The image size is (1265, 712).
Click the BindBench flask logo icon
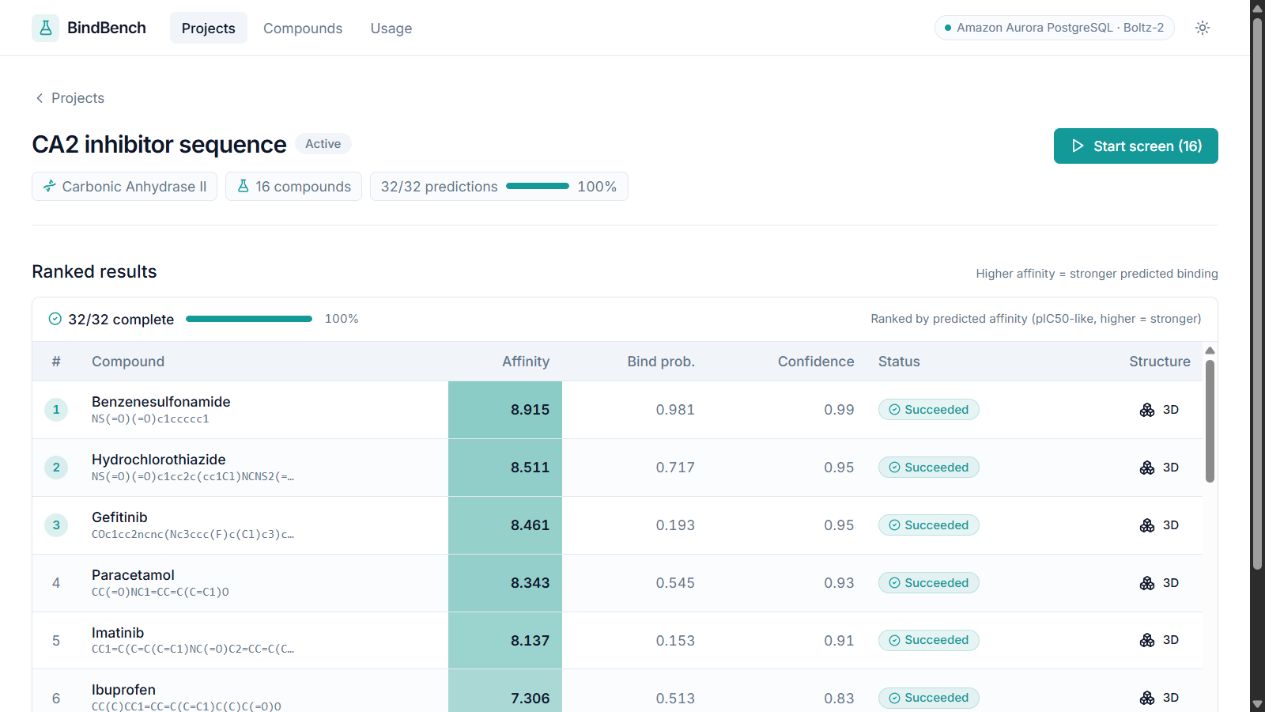tap(45, 28)
